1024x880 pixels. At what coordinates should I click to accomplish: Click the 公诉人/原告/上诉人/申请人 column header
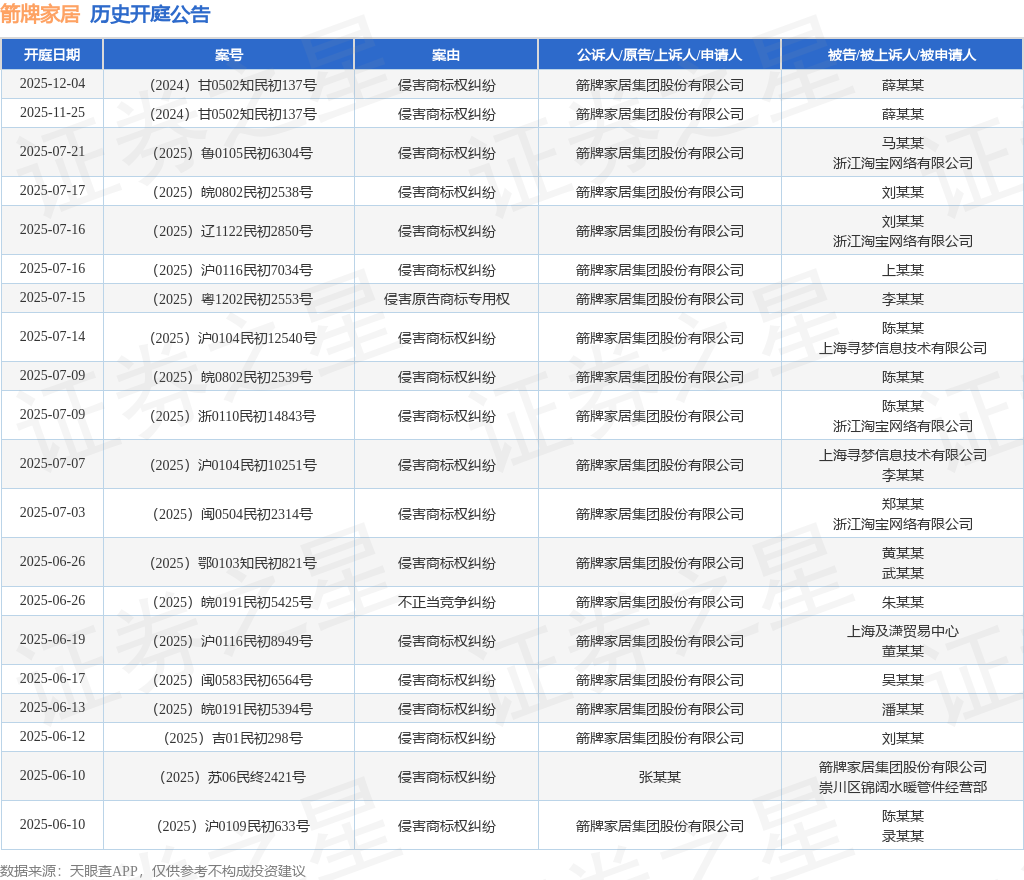(660, 55)
